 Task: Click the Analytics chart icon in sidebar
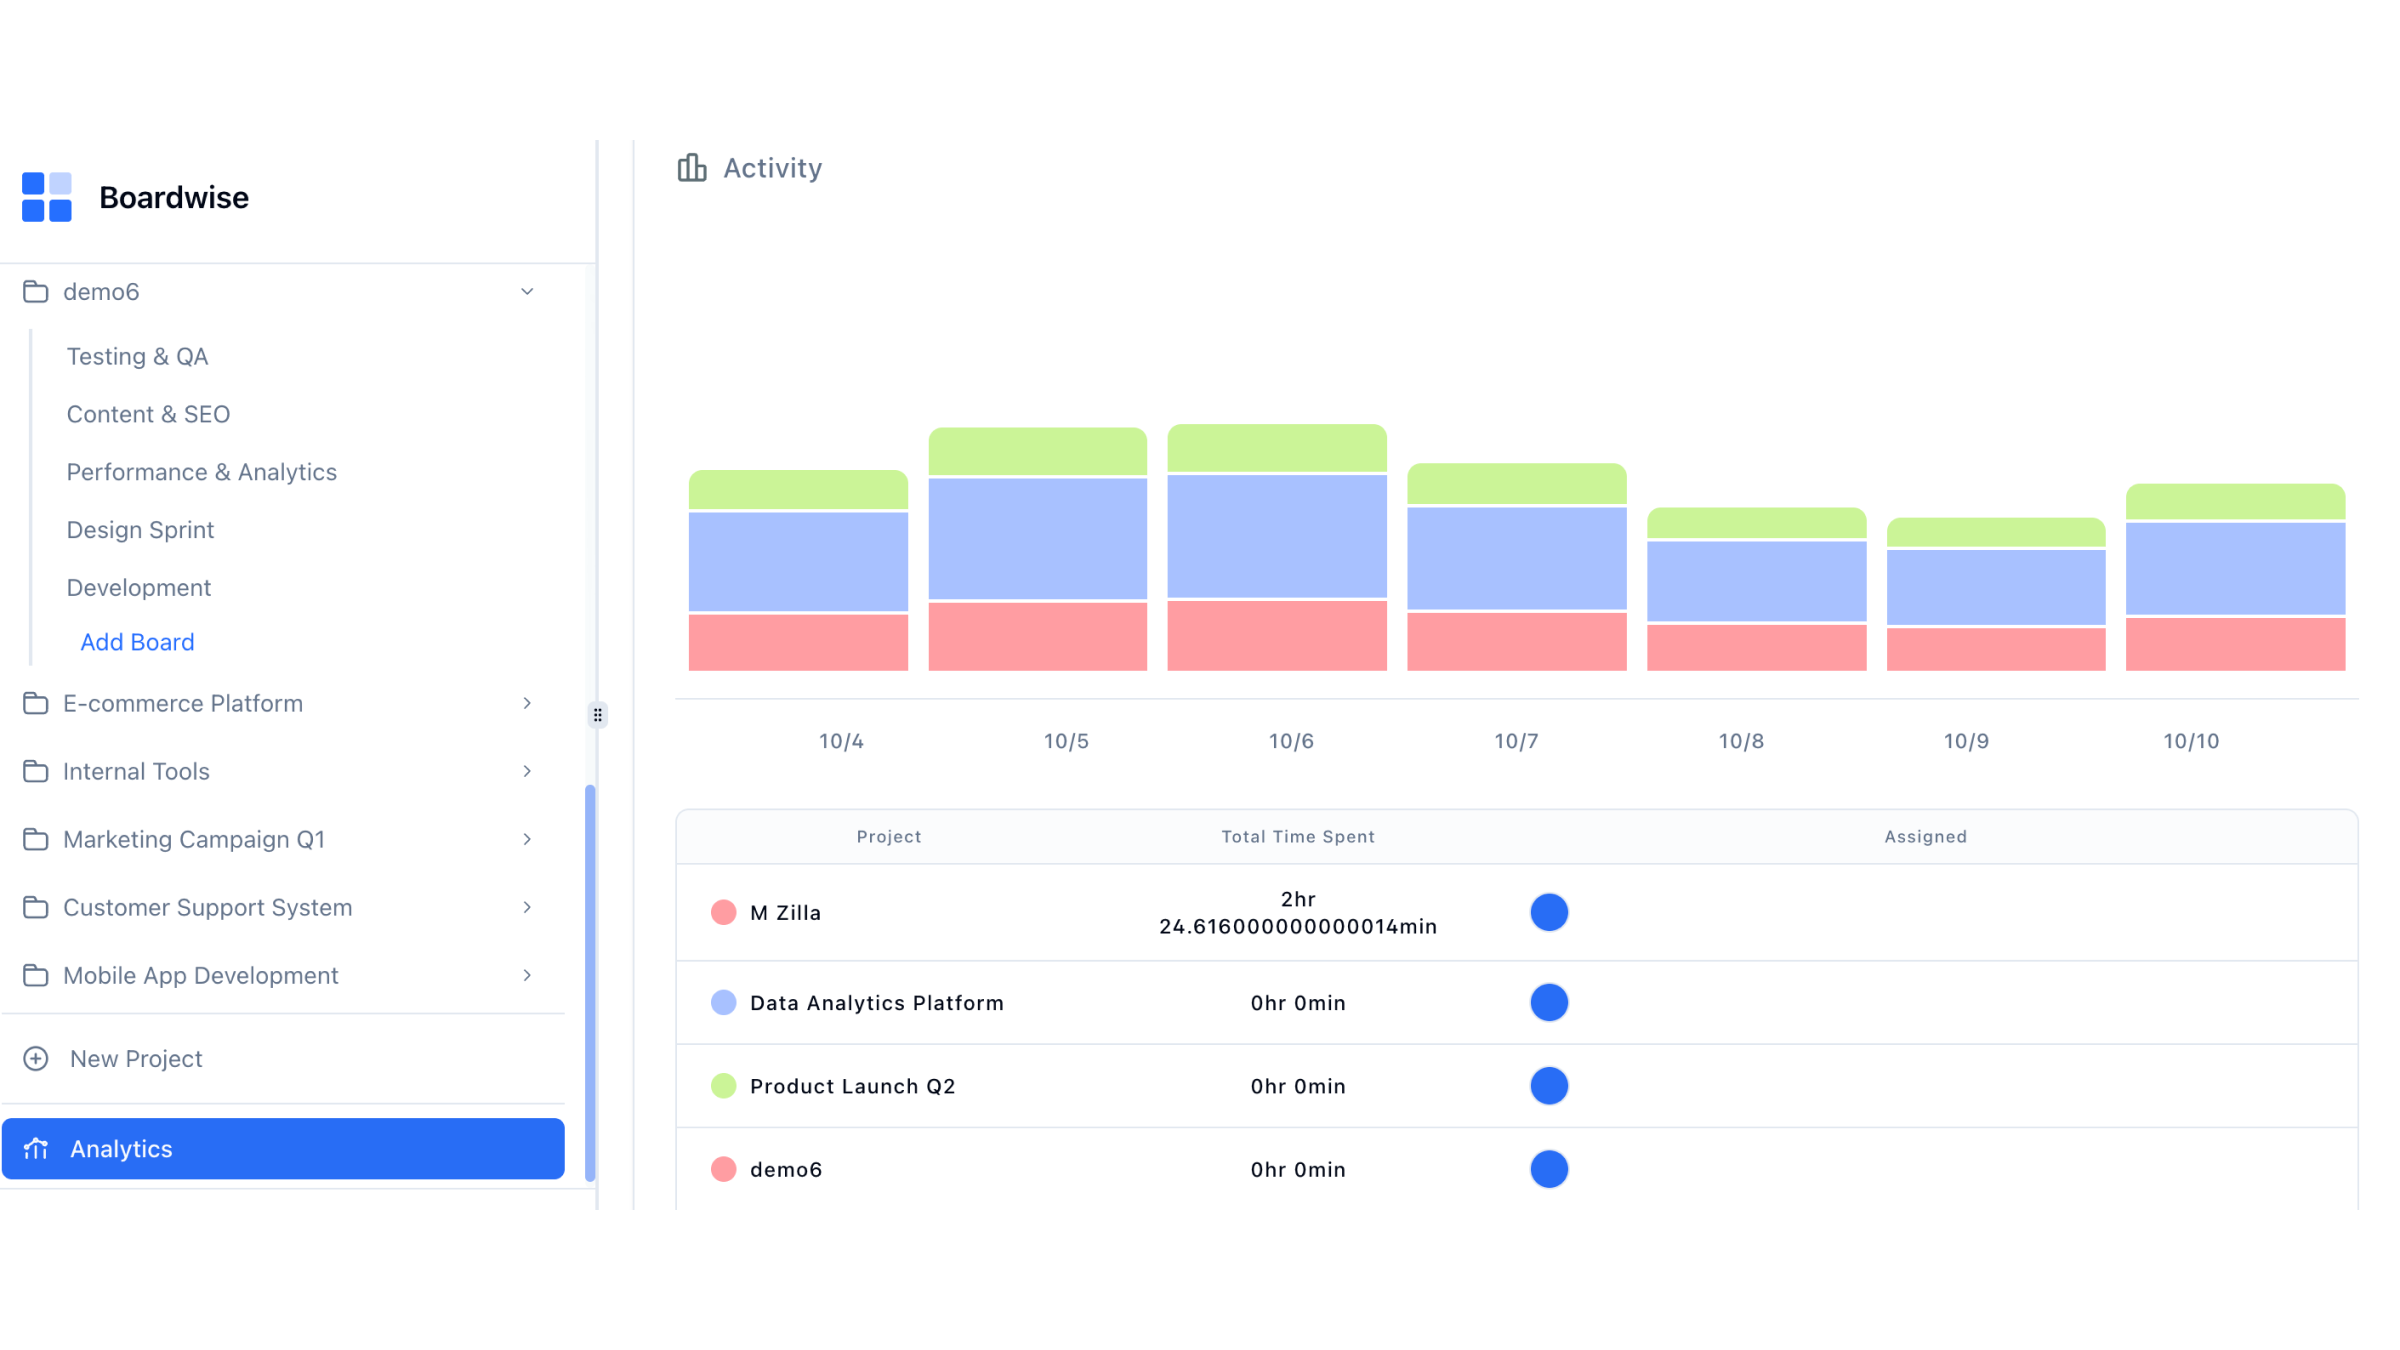36,1149
